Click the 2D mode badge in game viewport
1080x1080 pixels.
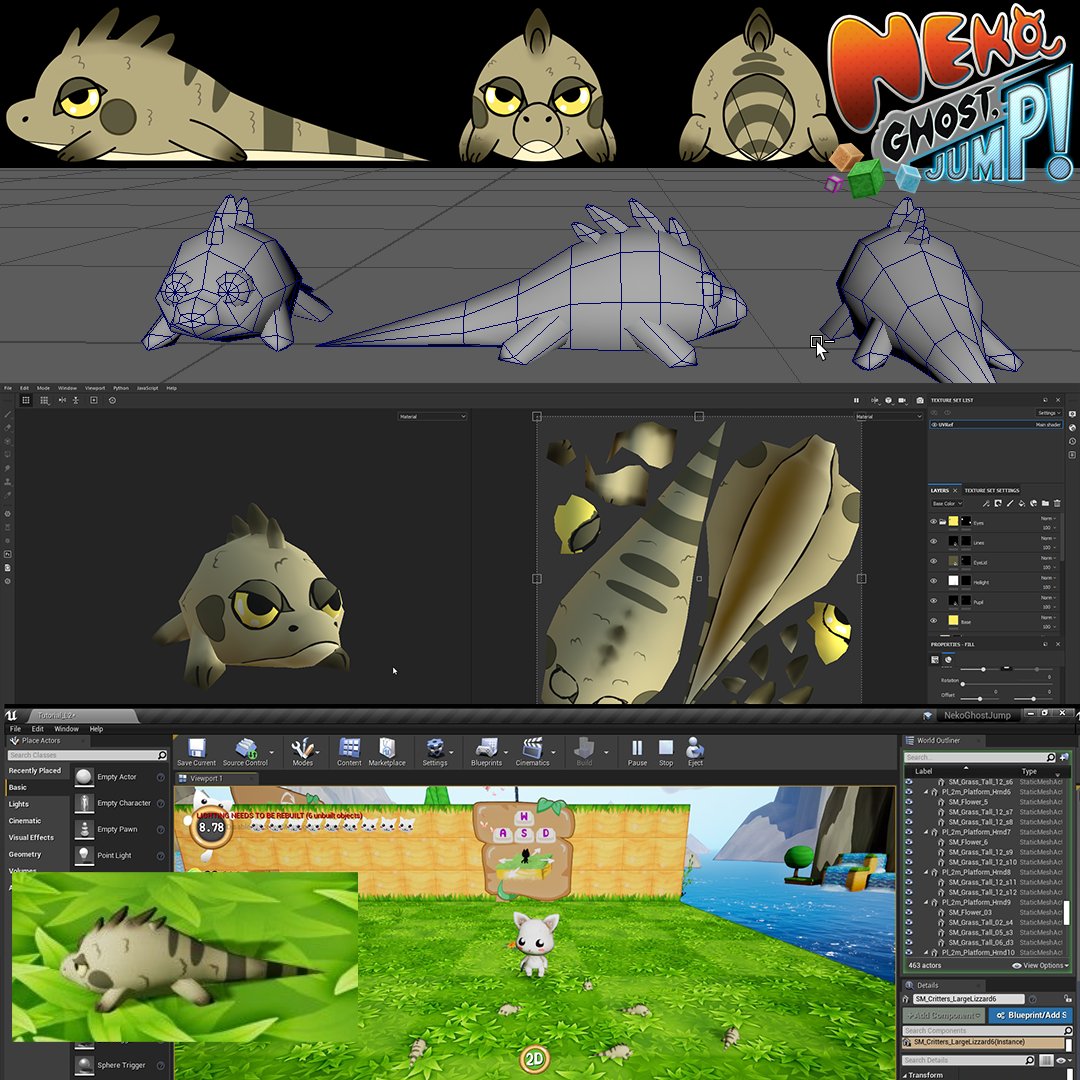534,1059
